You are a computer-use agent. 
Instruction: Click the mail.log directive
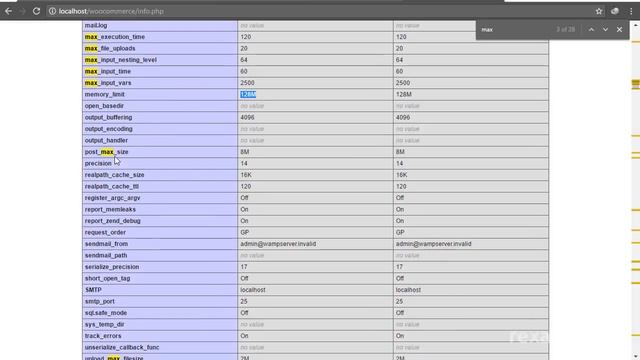point(96,25)
